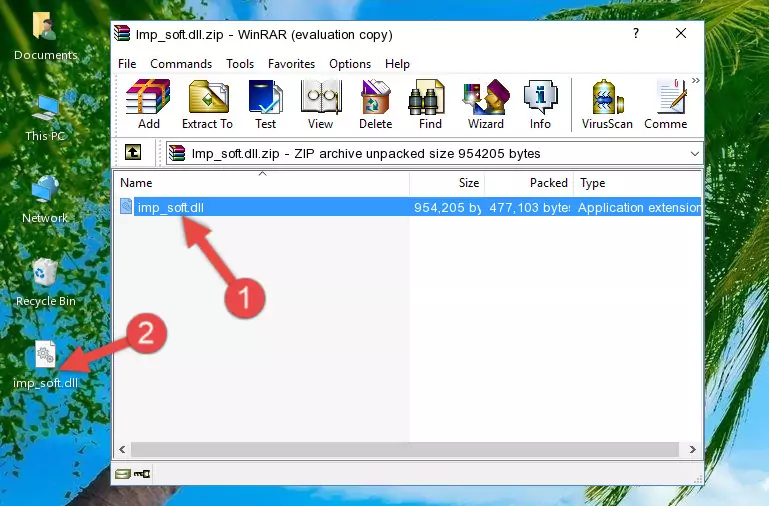Screen dimensions: 769x506
Task: Sort by the Packed column header
Action: [x=529, y=183]
